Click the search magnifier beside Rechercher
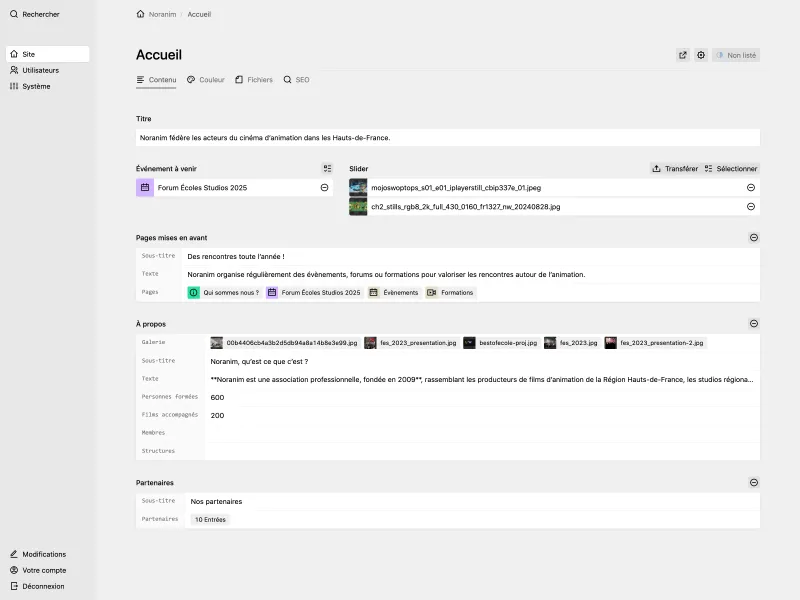Image resolution: width=800 pixels, height=600 pixels. (14, 14)
